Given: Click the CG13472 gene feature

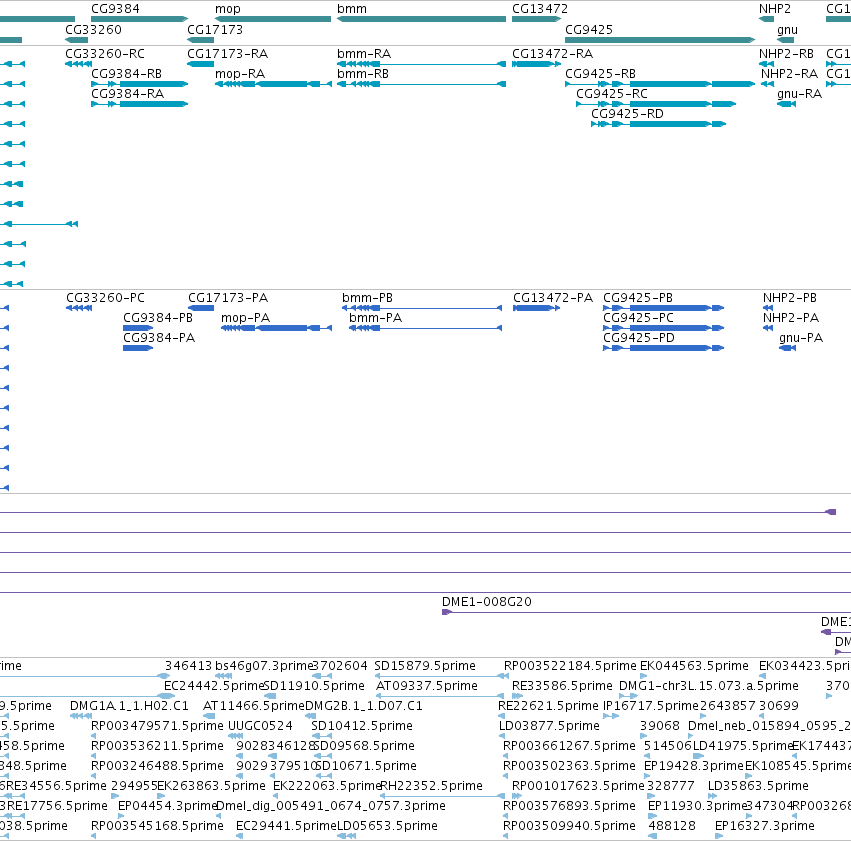Looking at the screenshot, I should click(536, 19).
